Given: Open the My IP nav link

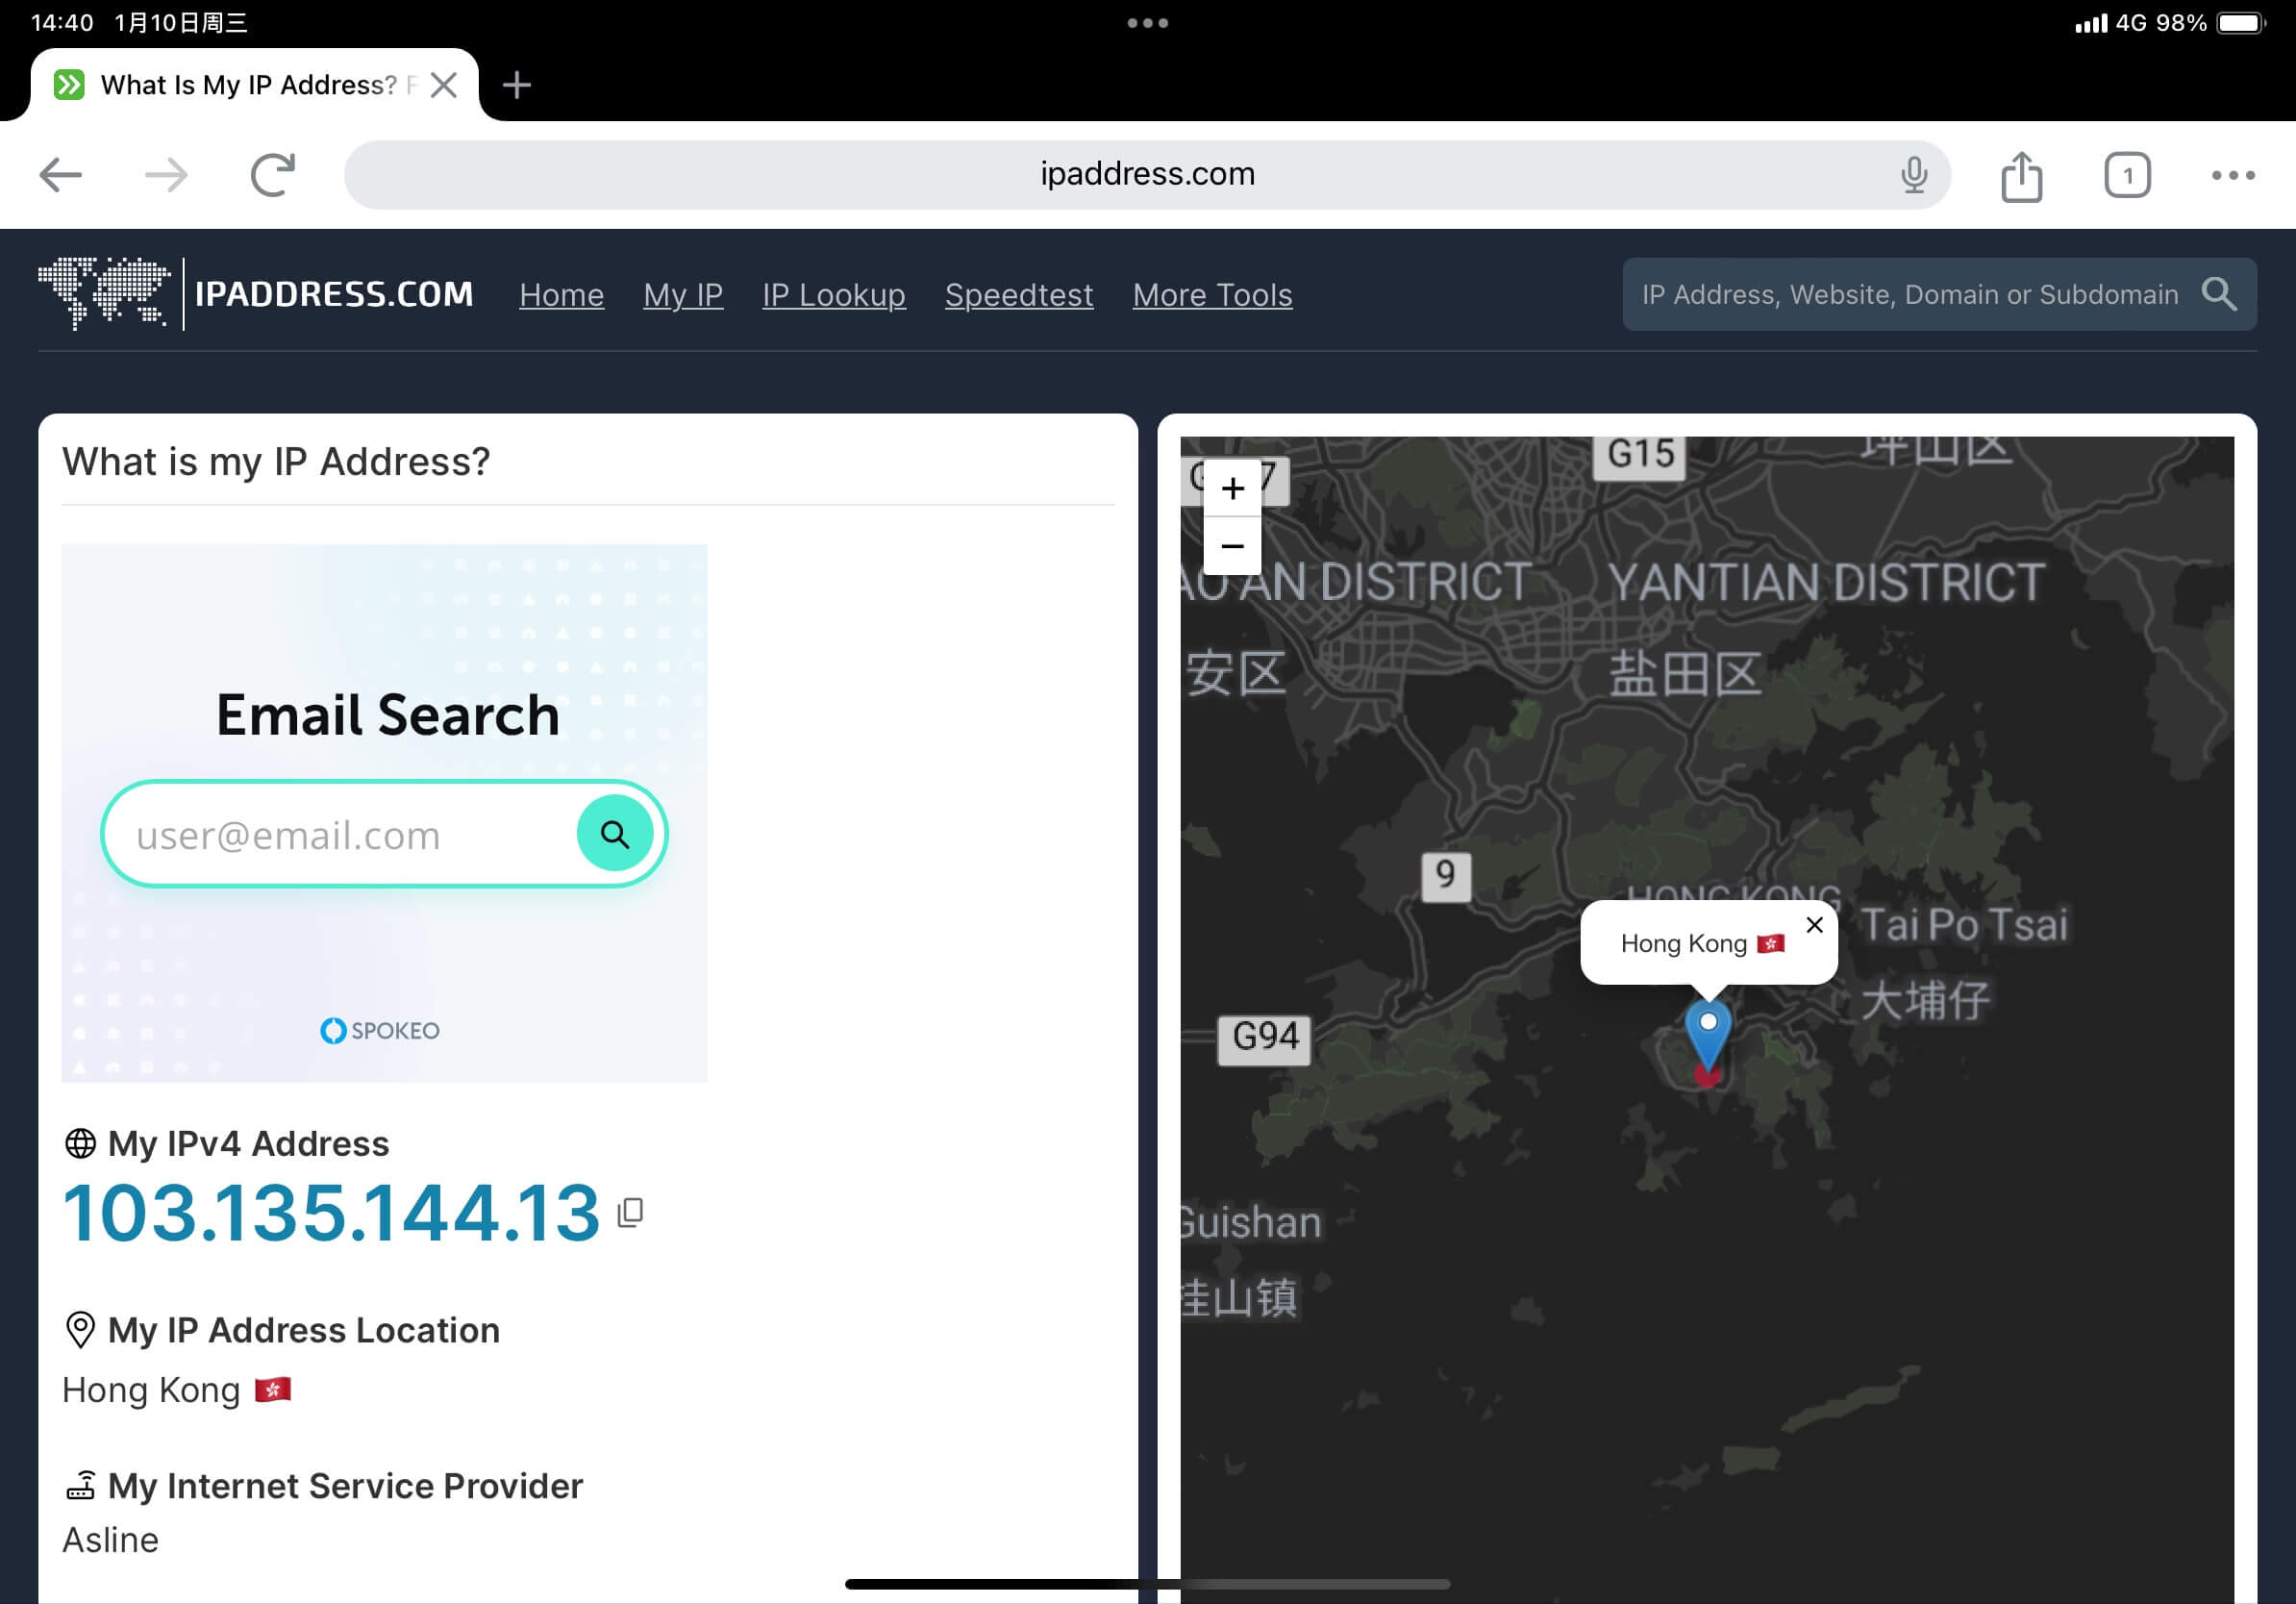Looking at the screenshot, I should click(x=683, y=295).
